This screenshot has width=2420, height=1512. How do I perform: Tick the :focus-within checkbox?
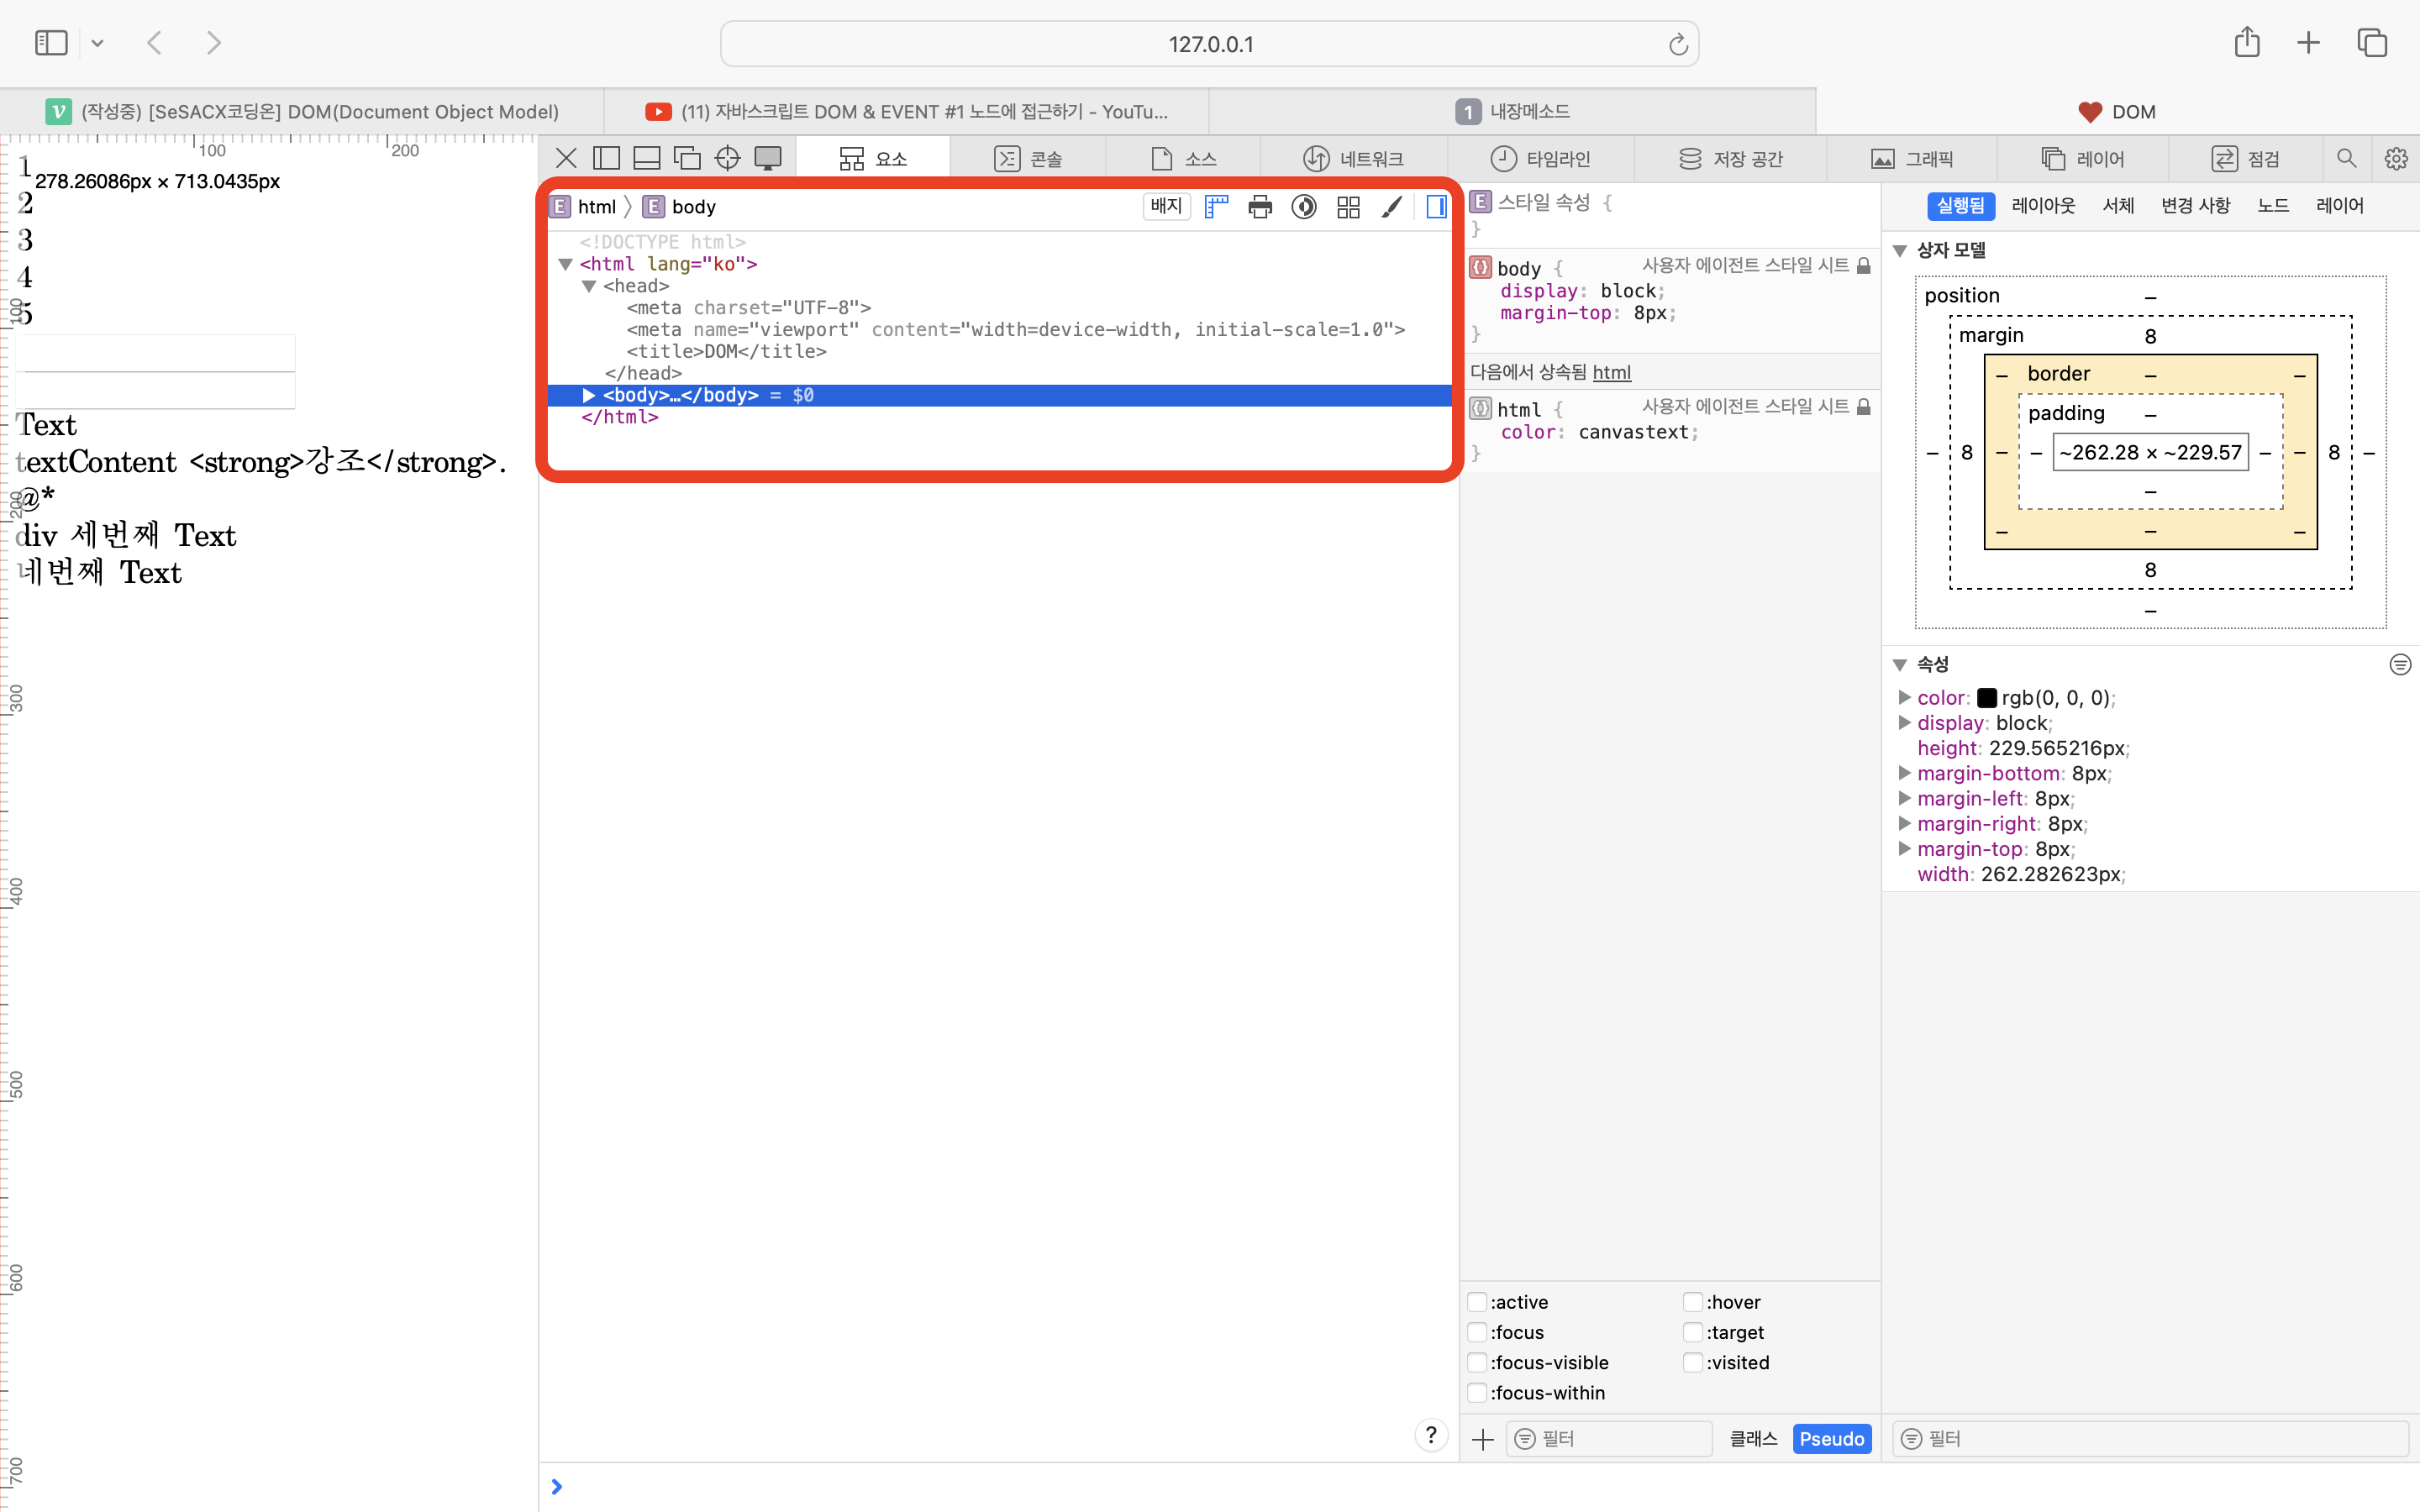(1477, 1393)
